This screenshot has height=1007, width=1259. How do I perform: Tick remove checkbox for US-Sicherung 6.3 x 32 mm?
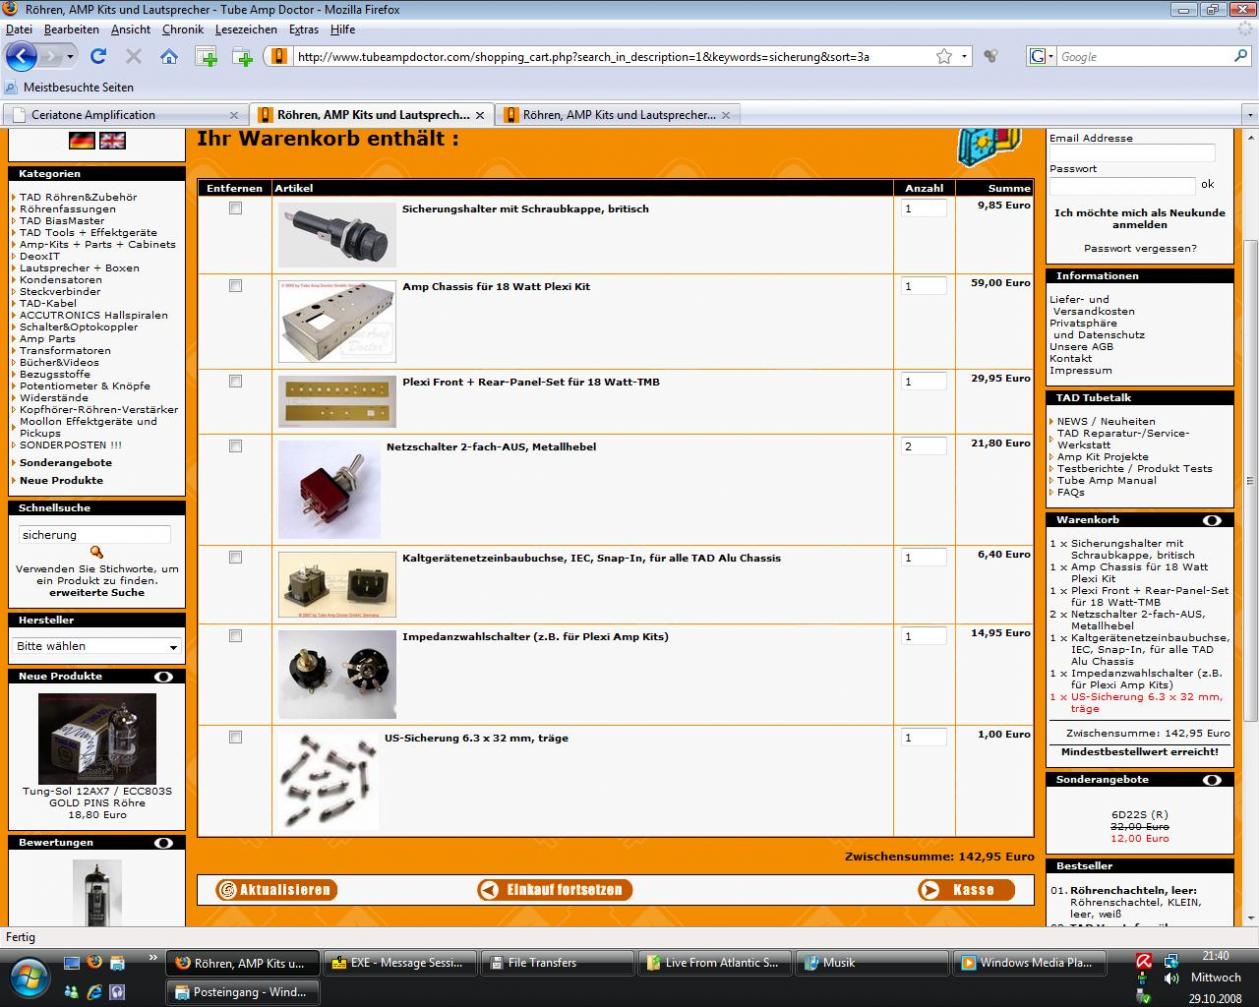click(x=235, y=737)
